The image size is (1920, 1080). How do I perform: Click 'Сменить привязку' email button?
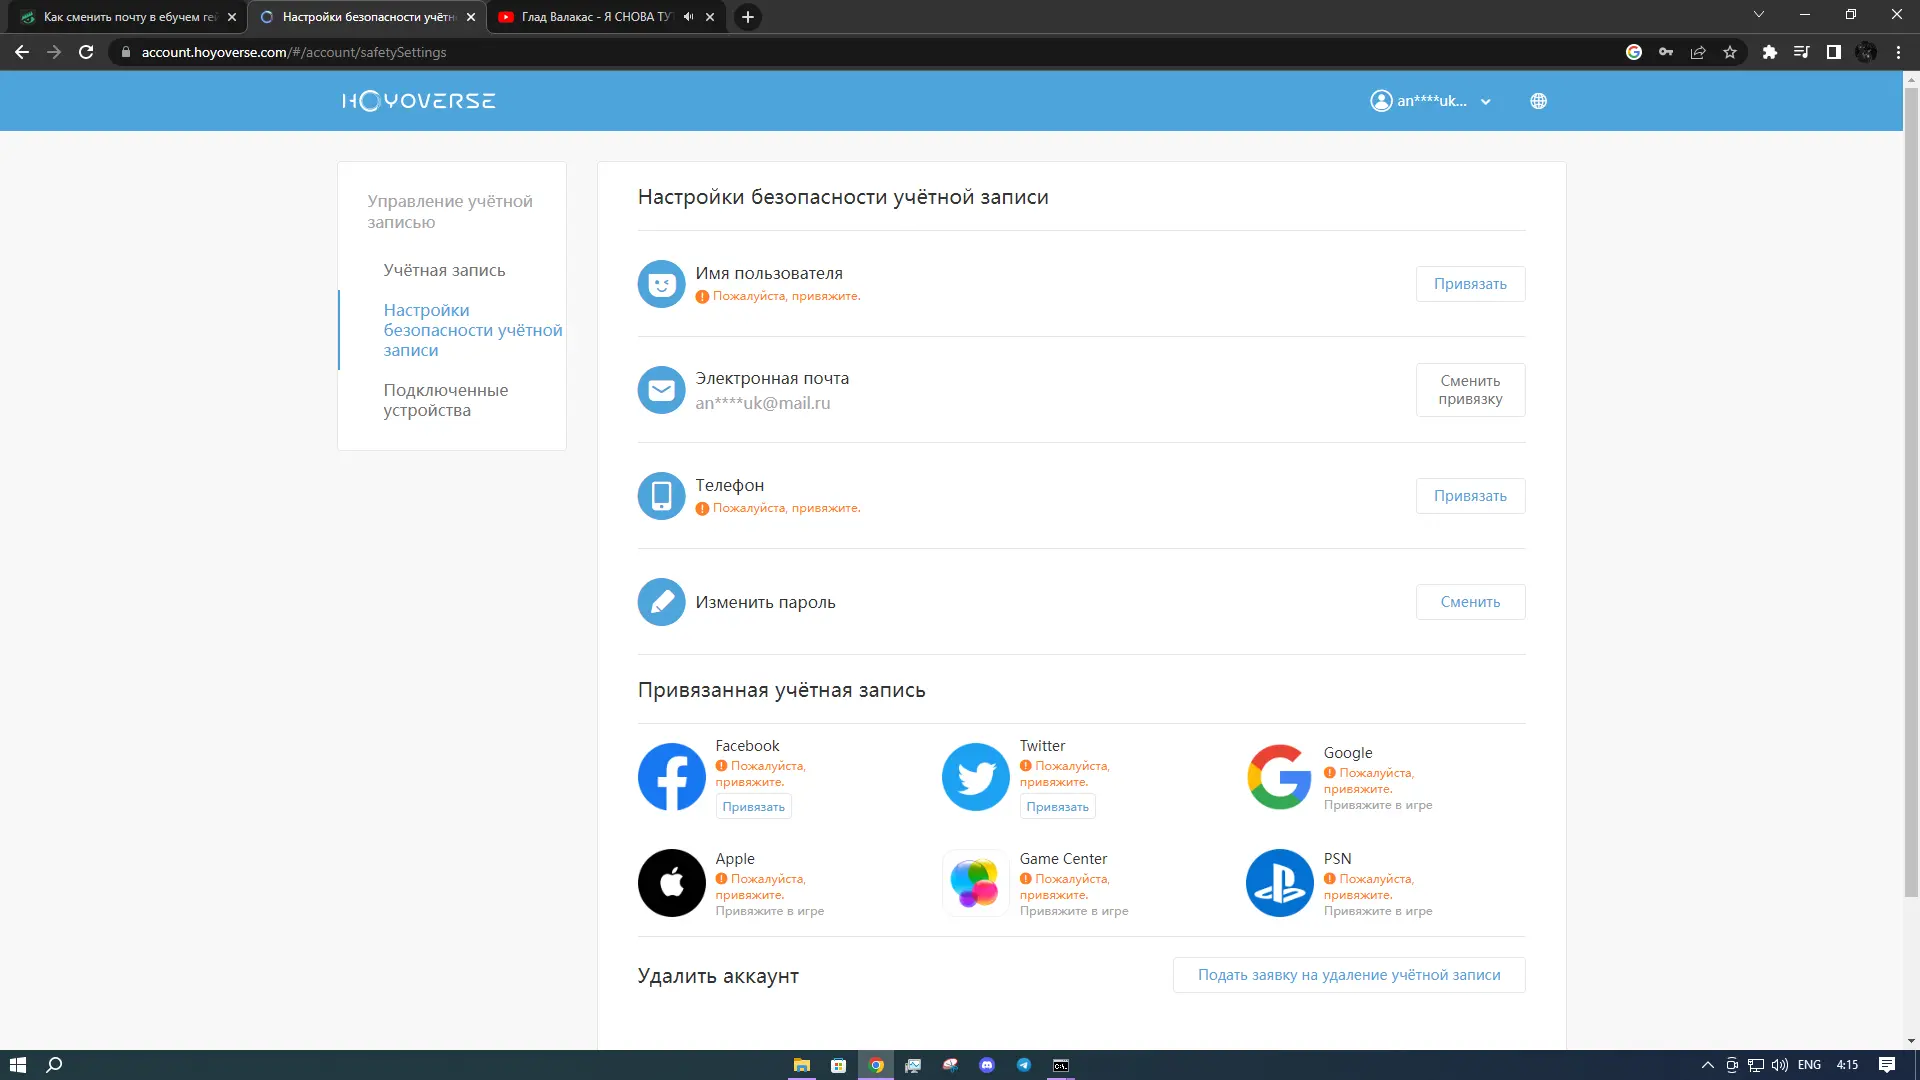(1470, 390)
